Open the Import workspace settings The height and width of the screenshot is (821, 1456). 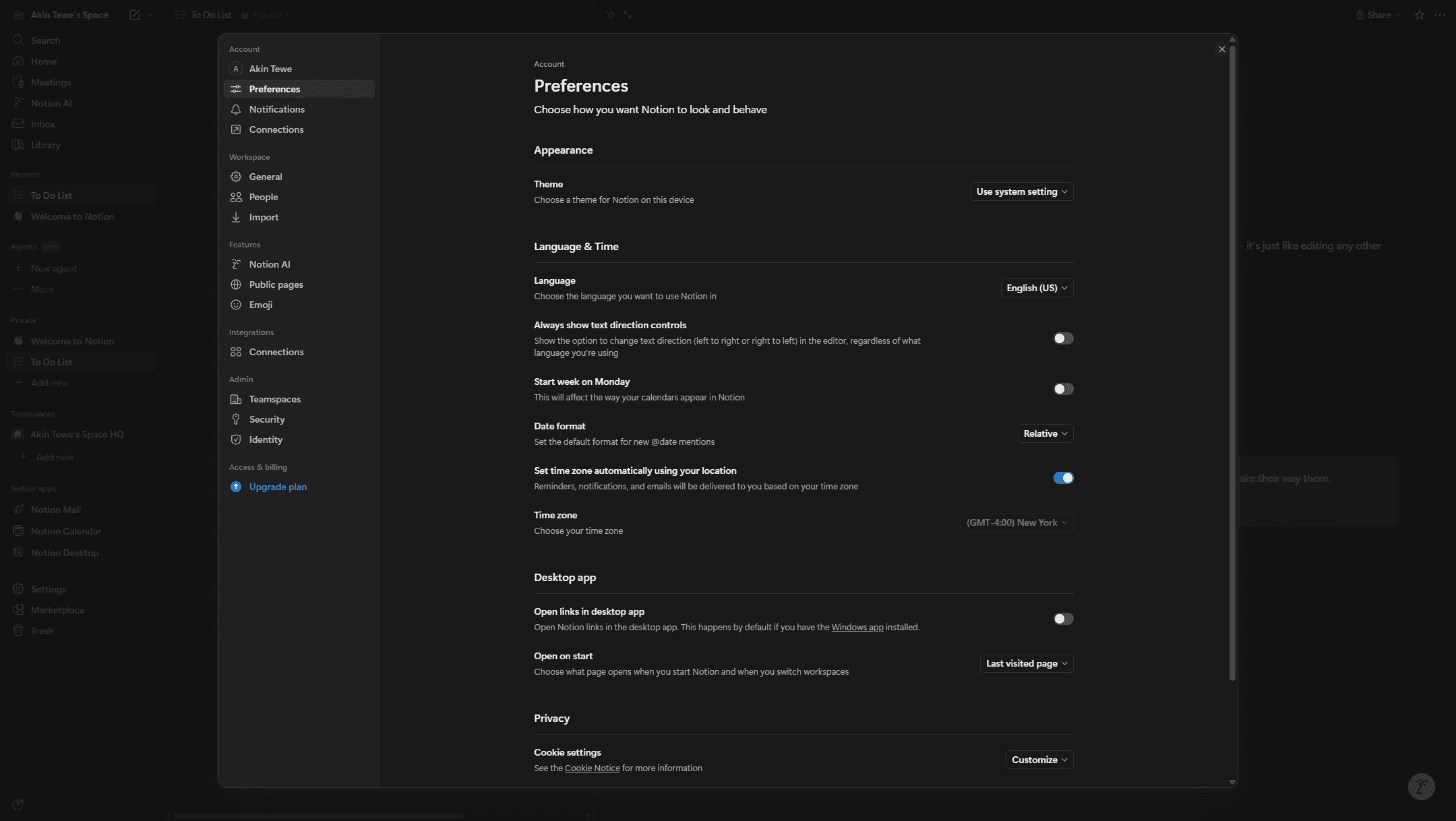tap(263, 217)
